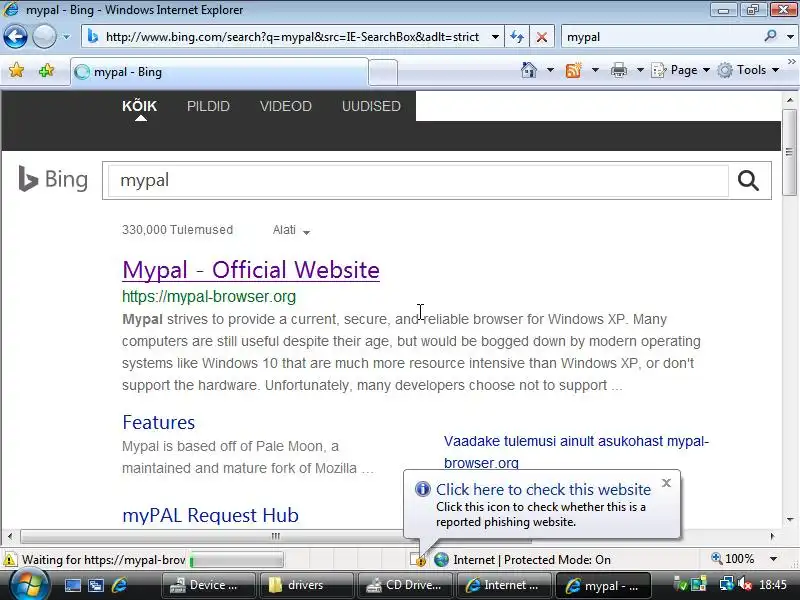
Task: Click the Bing icon in the address bar
Action: coord(93,37)
